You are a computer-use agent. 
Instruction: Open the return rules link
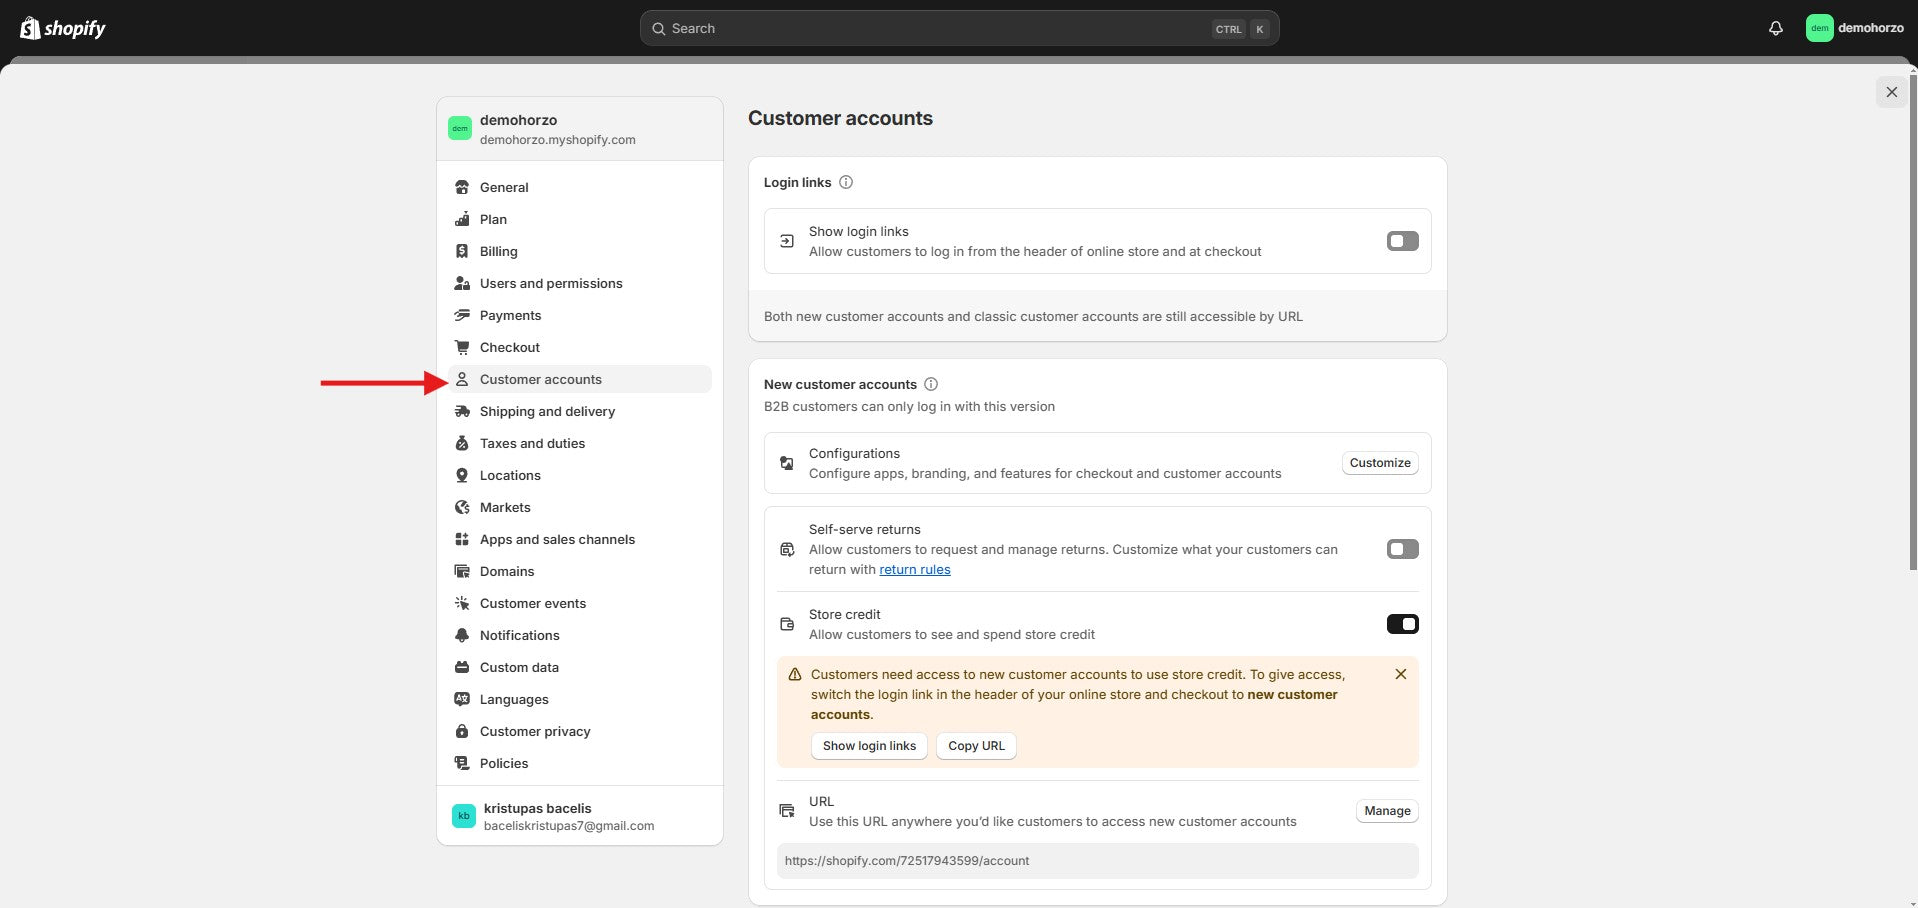(914, 570)
